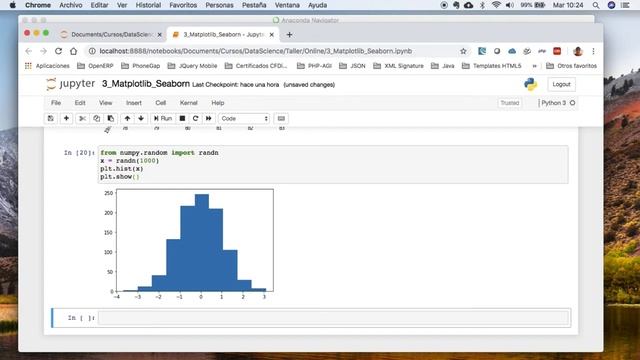The width and height of the screenshot is (640, 360).
Task: Move selected cell down with the arrow icon
Action: tap(141, 118)
